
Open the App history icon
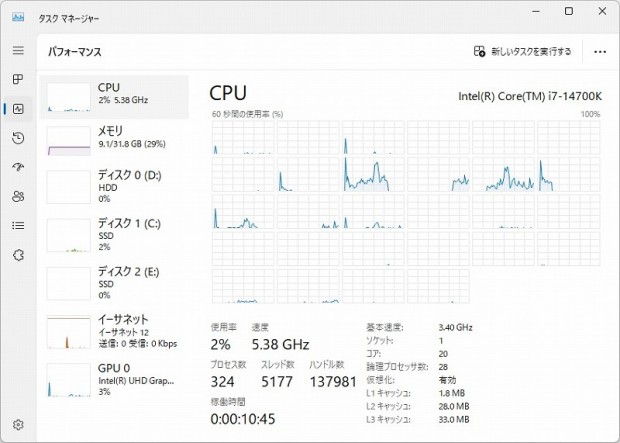[x=18, y=138]
